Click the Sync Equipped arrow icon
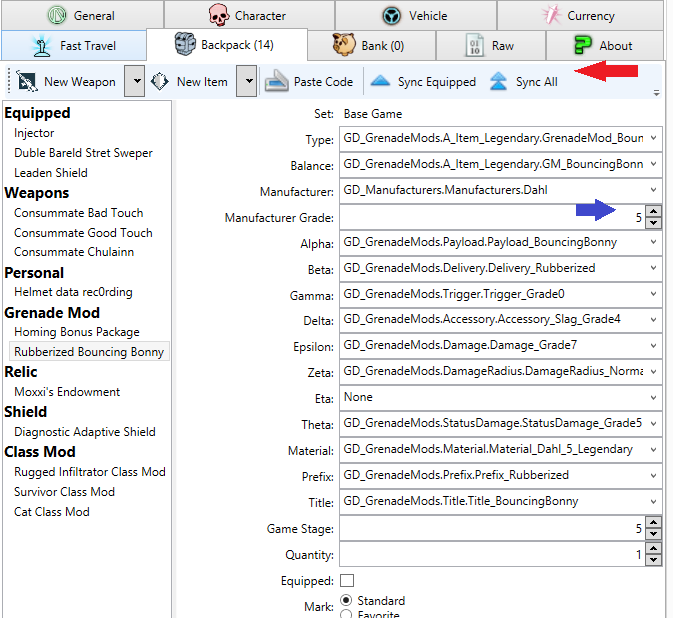This screenshot has width=673, height=618. tap(380, 80)
